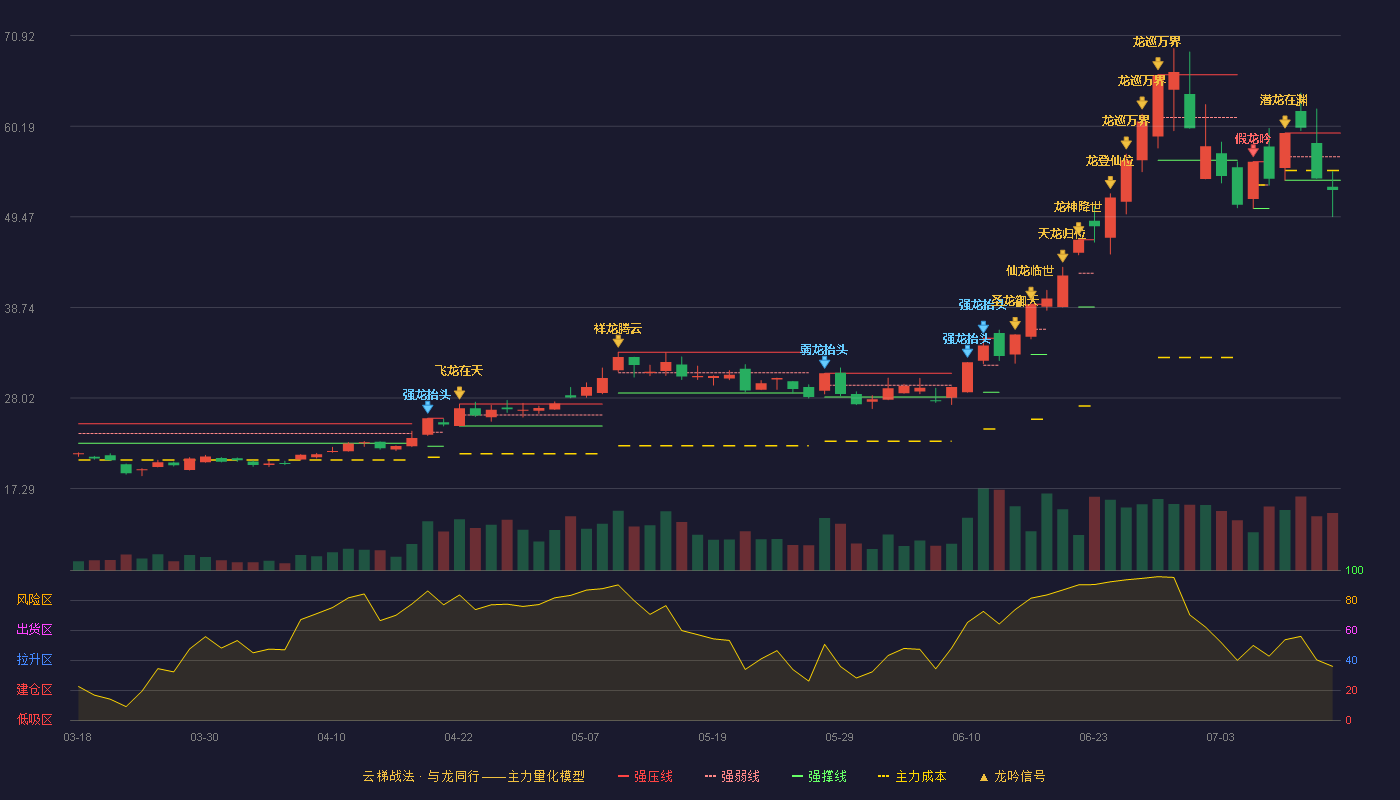
Task: Toggle the 龙吟信号 legend series
Action: point(1012,776)
